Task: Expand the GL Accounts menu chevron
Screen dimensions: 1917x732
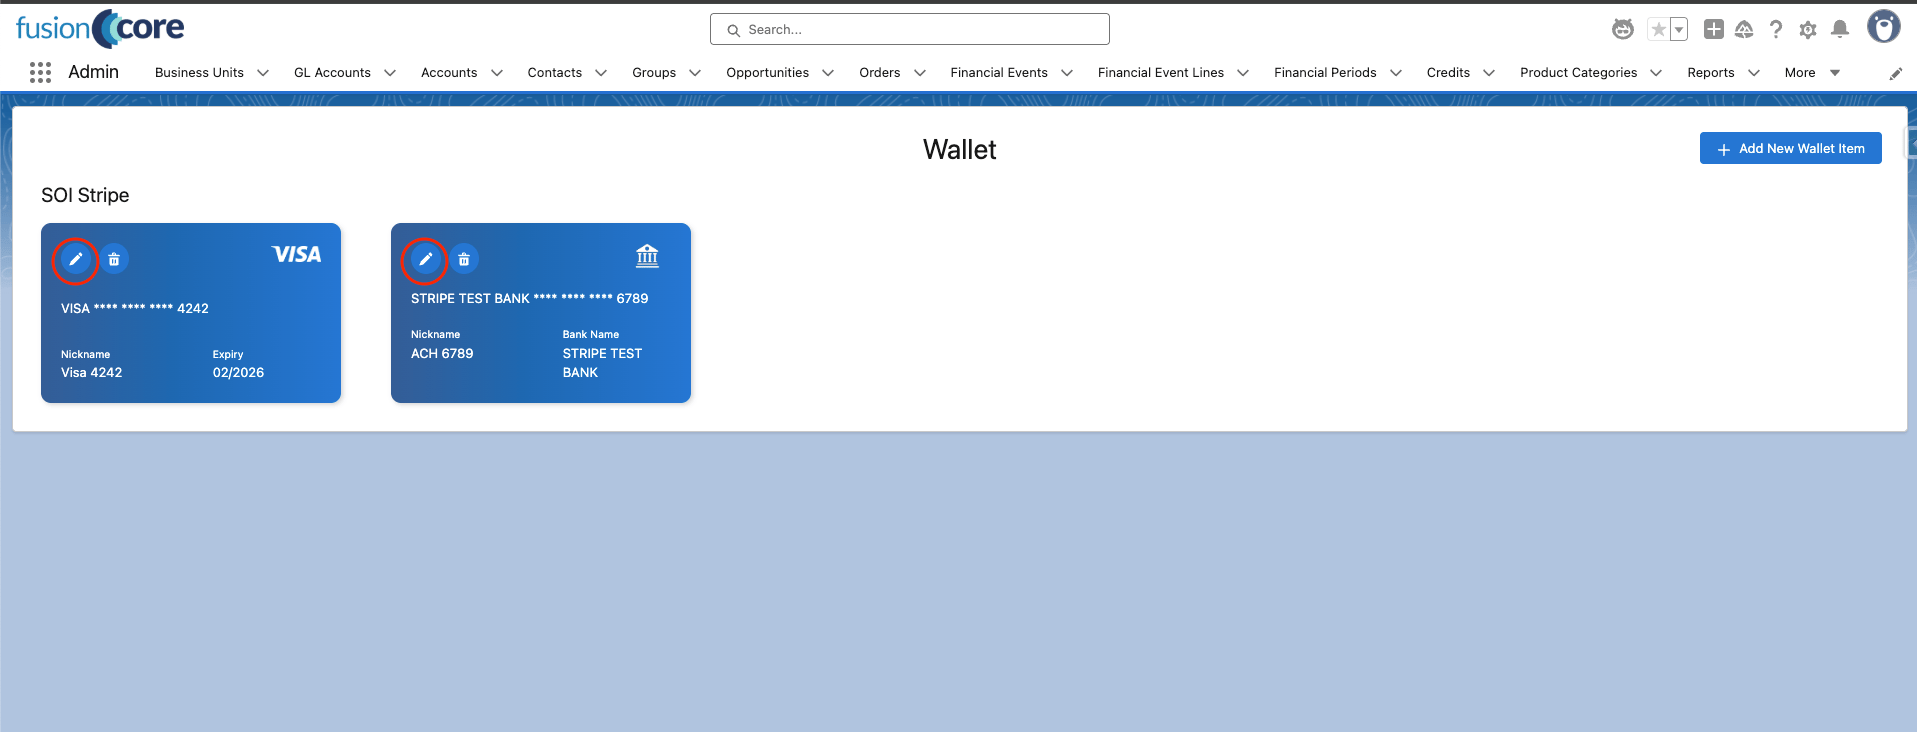Action: pos(390,73)
